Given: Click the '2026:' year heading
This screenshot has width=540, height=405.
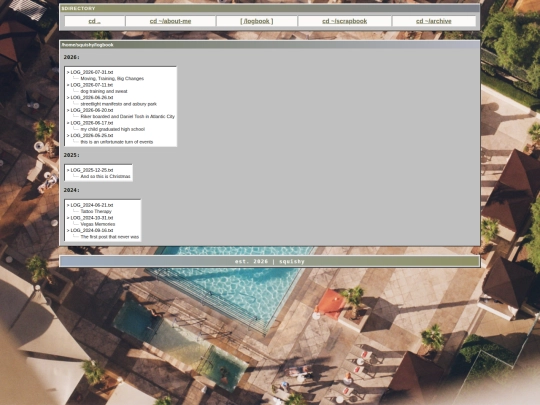Looking at the screenshot, I should pyautogui.click(x=72, y=57).
